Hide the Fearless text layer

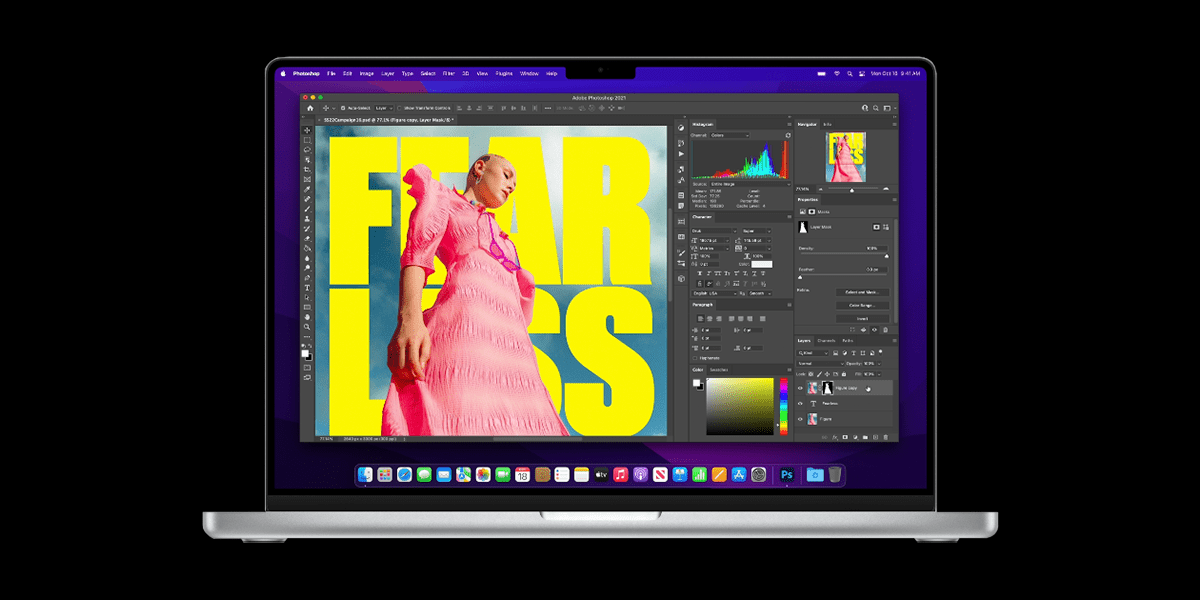pos(800,403)
